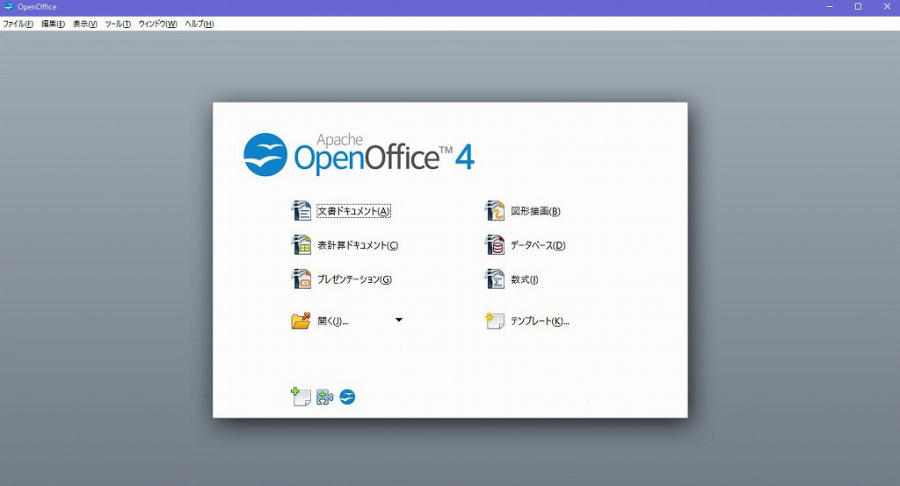
Task: Open the ファイル(F) menu
Action: click(18, 24)
